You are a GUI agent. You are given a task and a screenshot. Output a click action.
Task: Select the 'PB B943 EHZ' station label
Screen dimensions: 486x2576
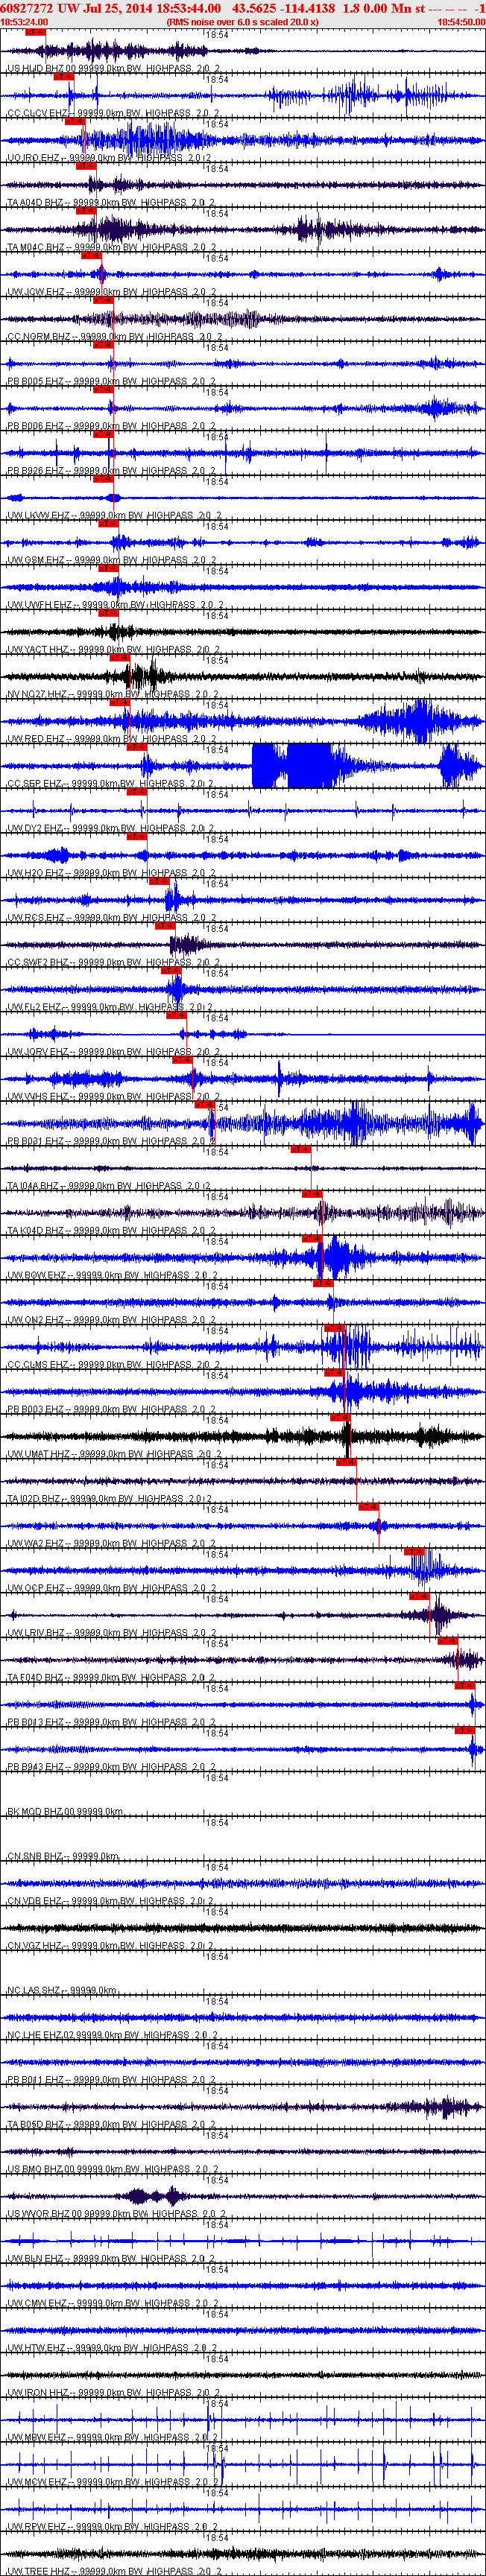click(x=36, y=1767)
